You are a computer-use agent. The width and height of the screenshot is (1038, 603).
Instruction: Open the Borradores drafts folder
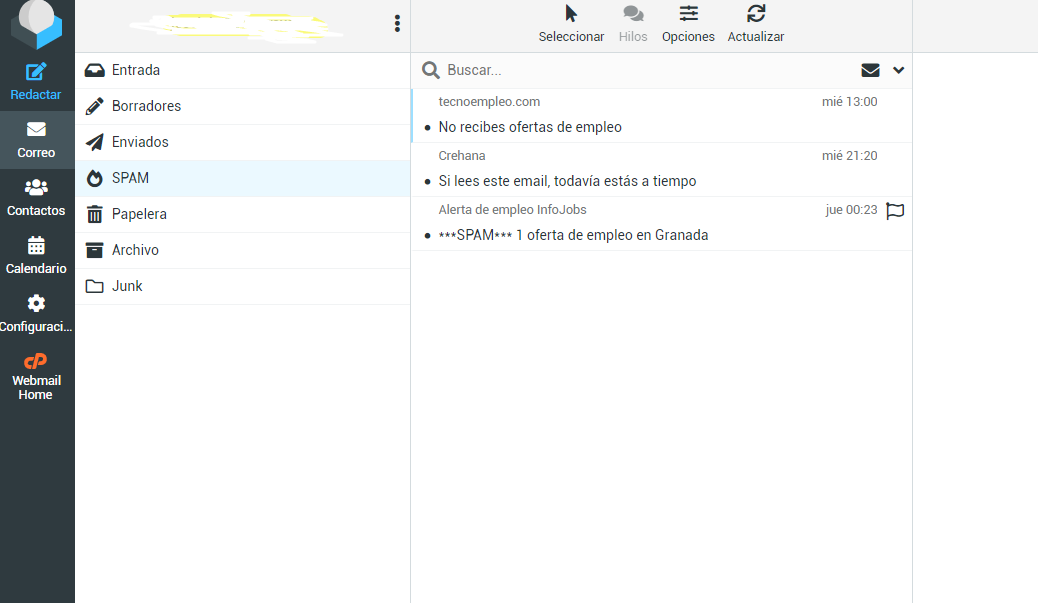click(x=146, y=106)
